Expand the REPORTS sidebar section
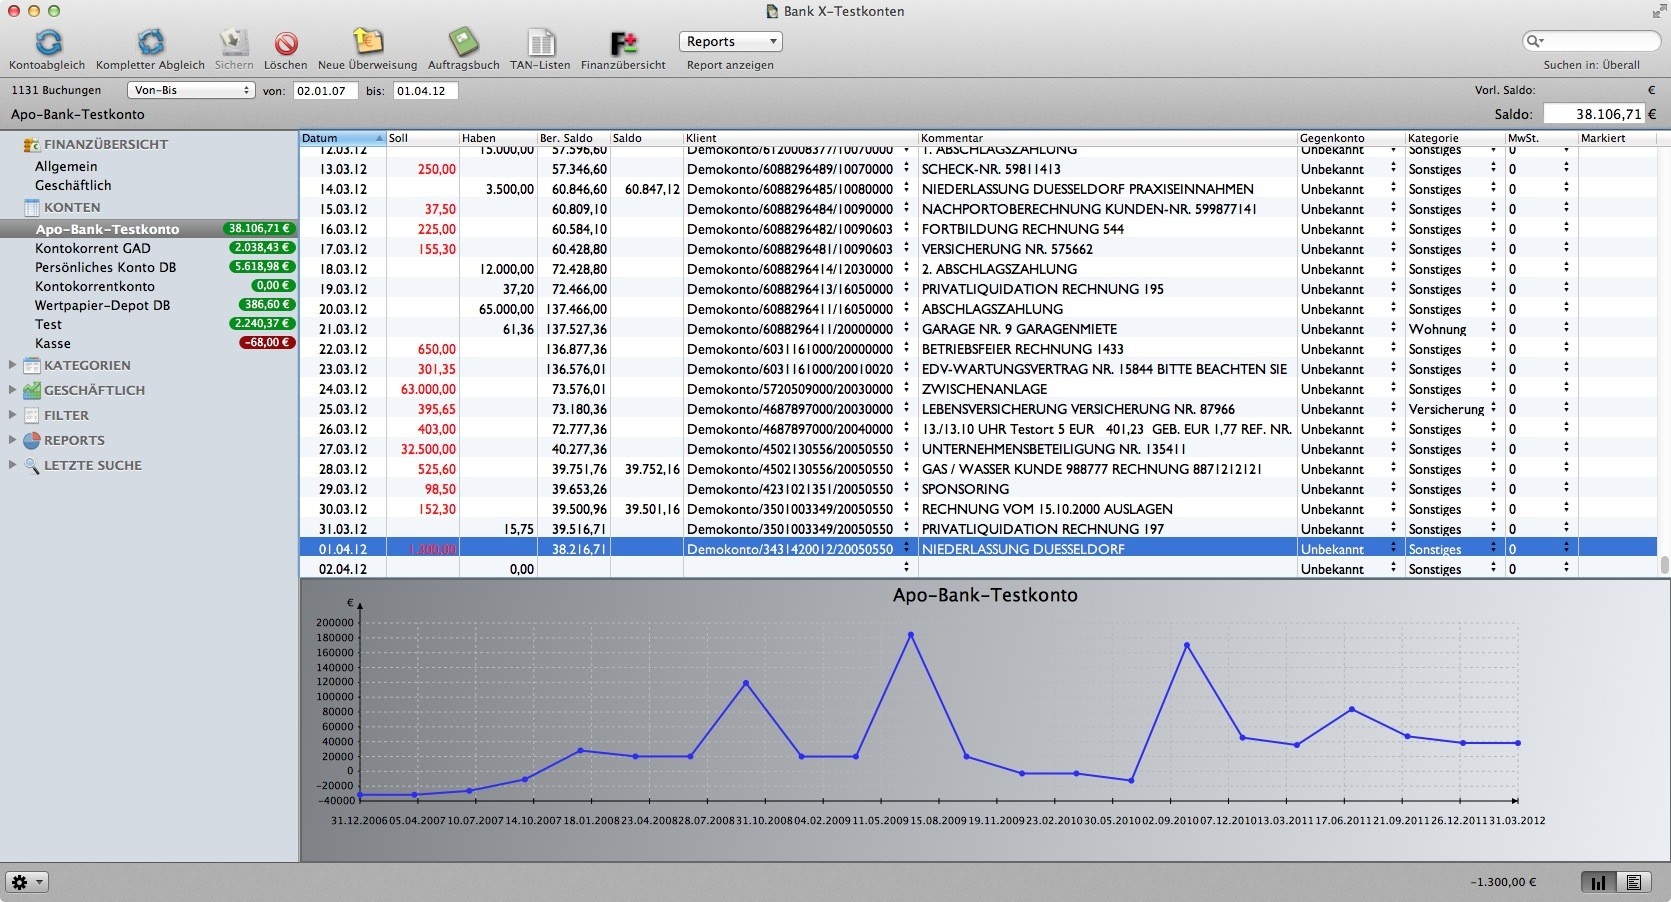The image size is (1671, 902). pyautogui.click(x=12, y=440)
